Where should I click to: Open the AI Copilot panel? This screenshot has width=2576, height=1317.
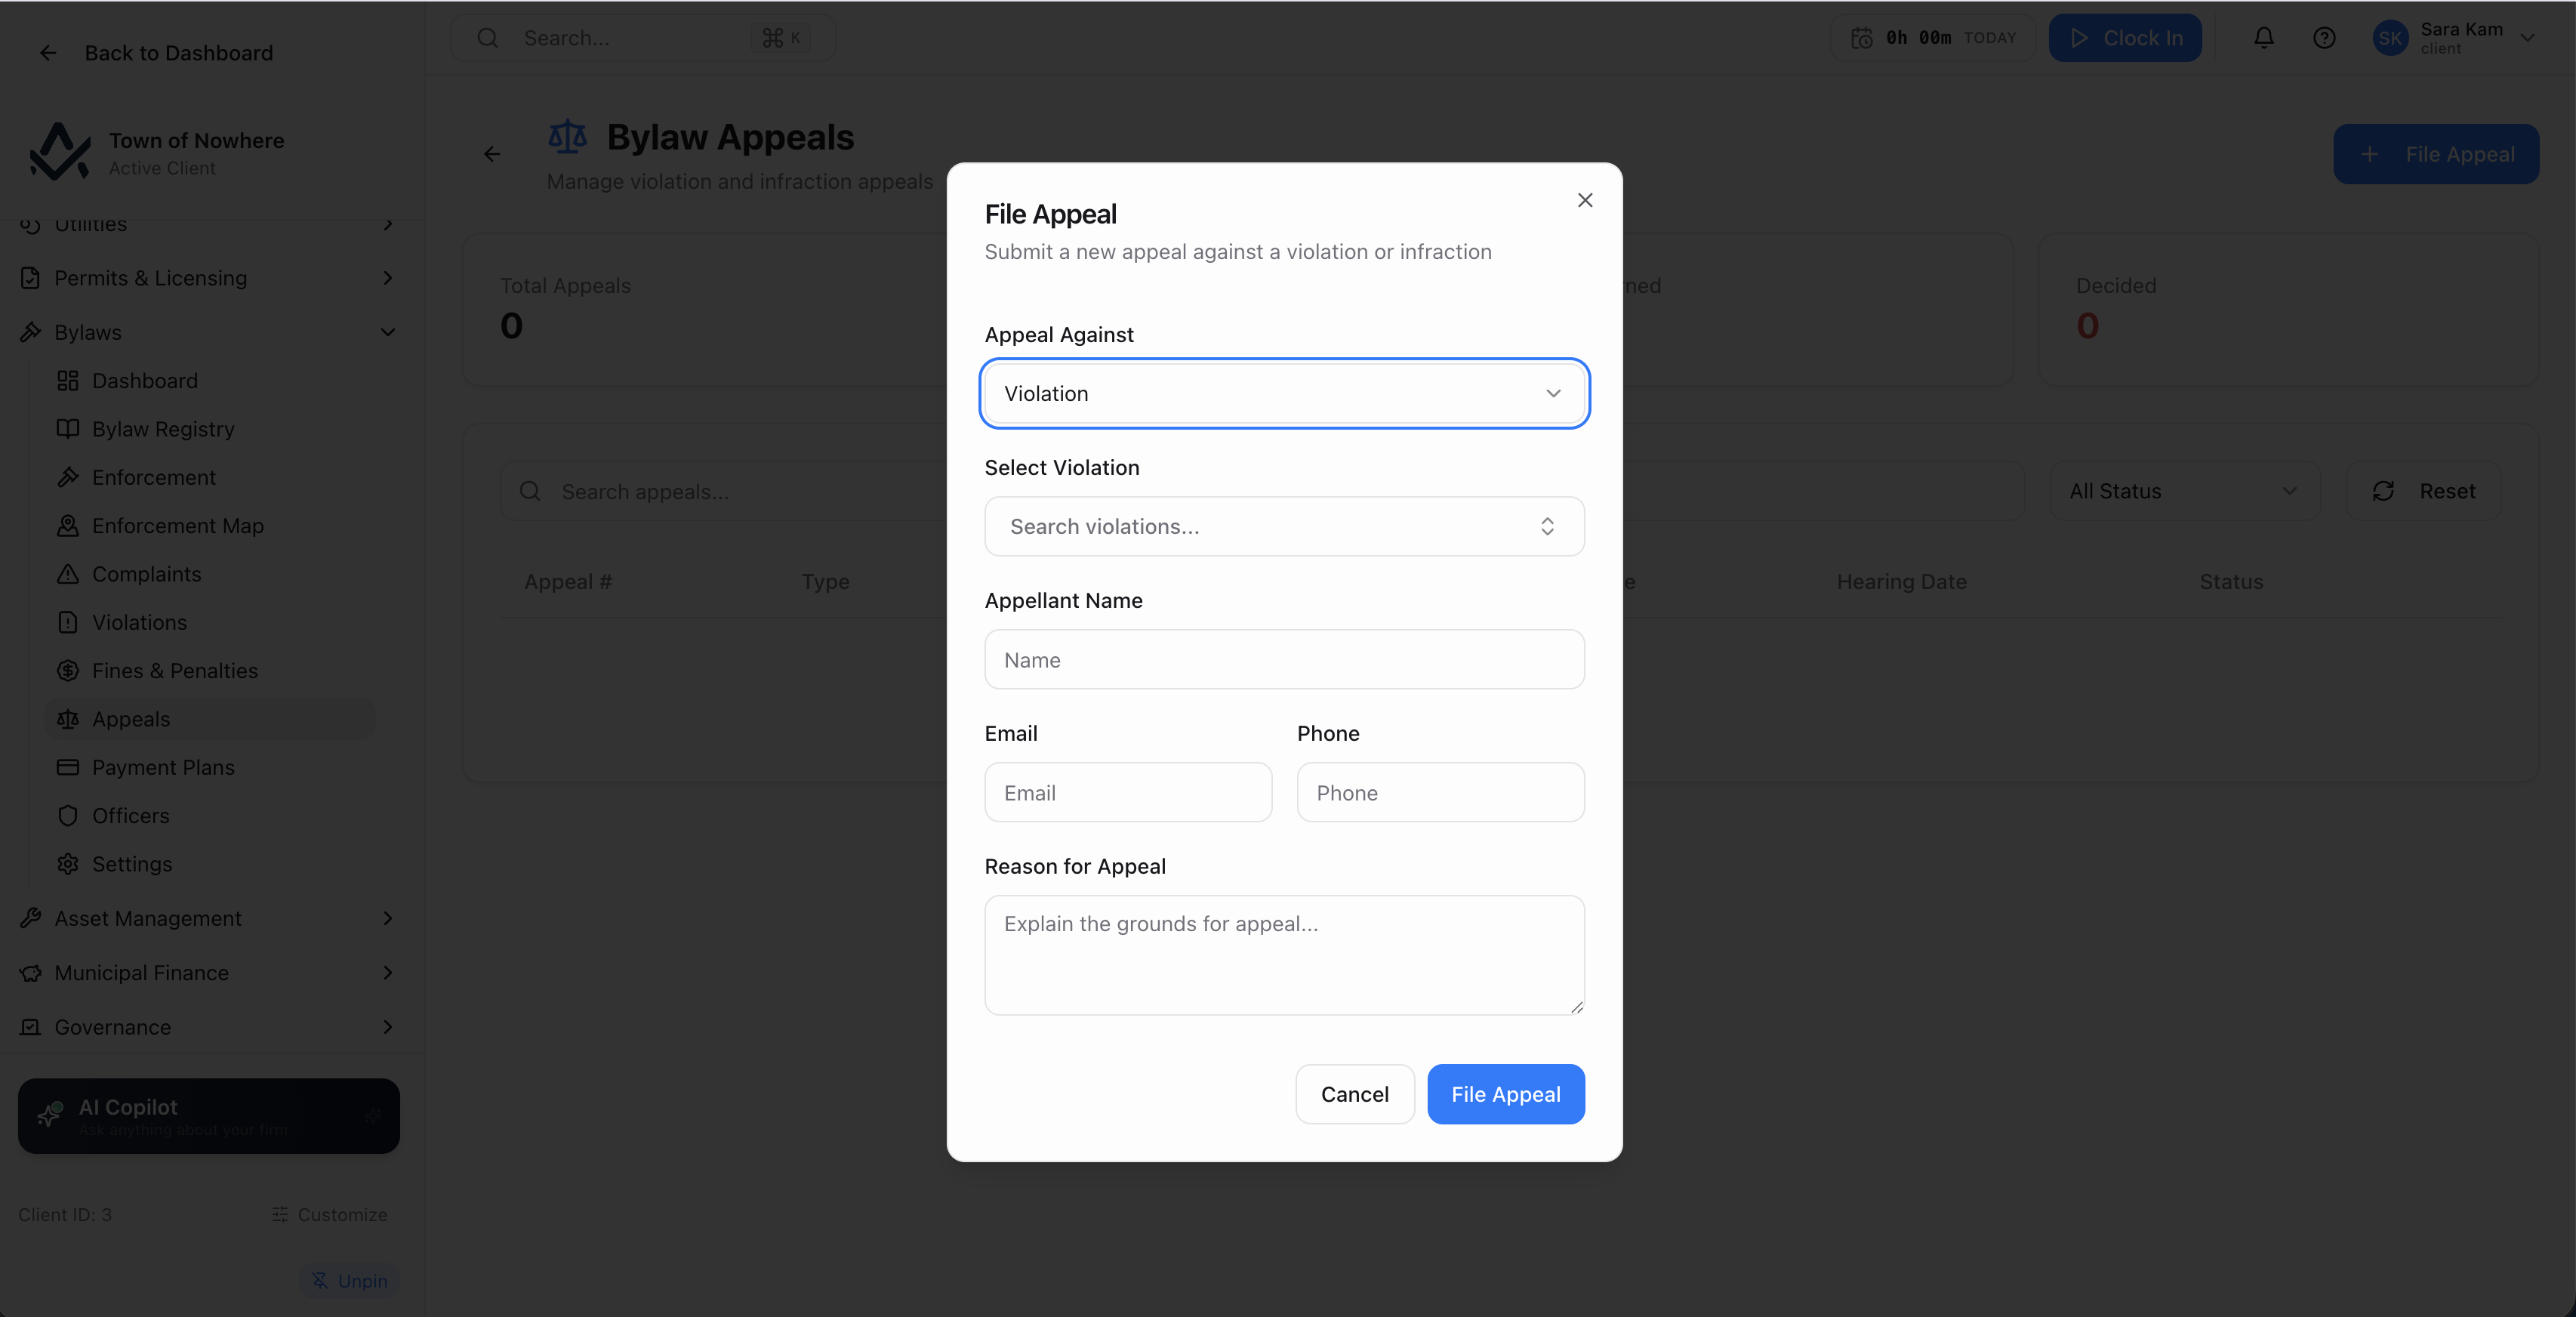(209, 1116)
